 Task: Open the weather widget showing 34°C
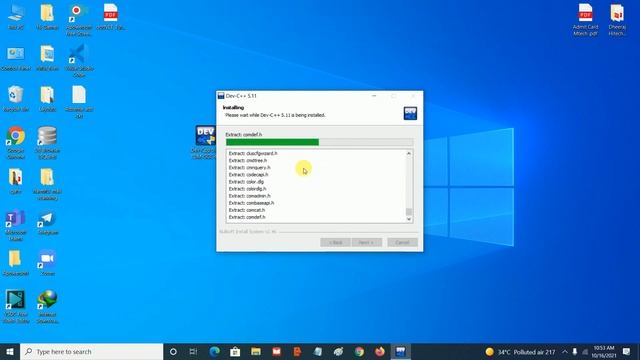coord(520,351)
